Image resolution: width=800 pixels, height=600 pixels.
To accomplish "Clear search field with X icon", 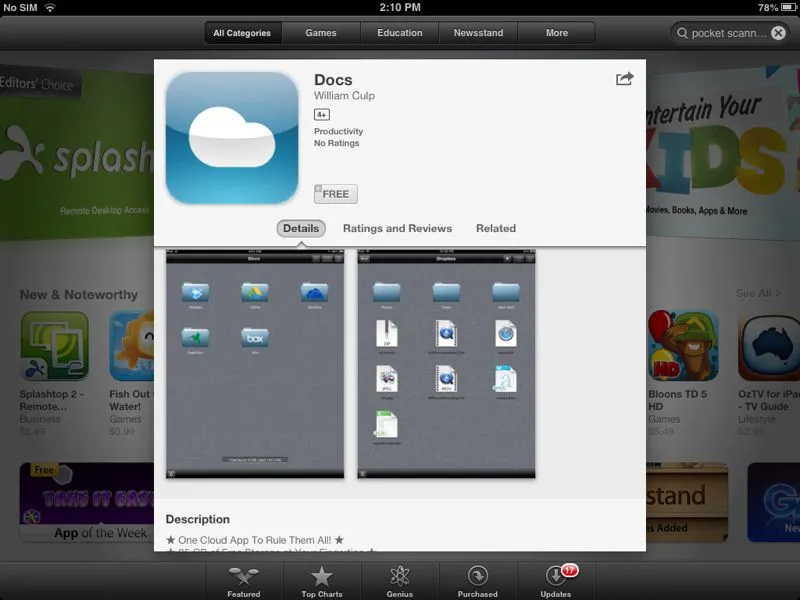I will click(778, 33).
